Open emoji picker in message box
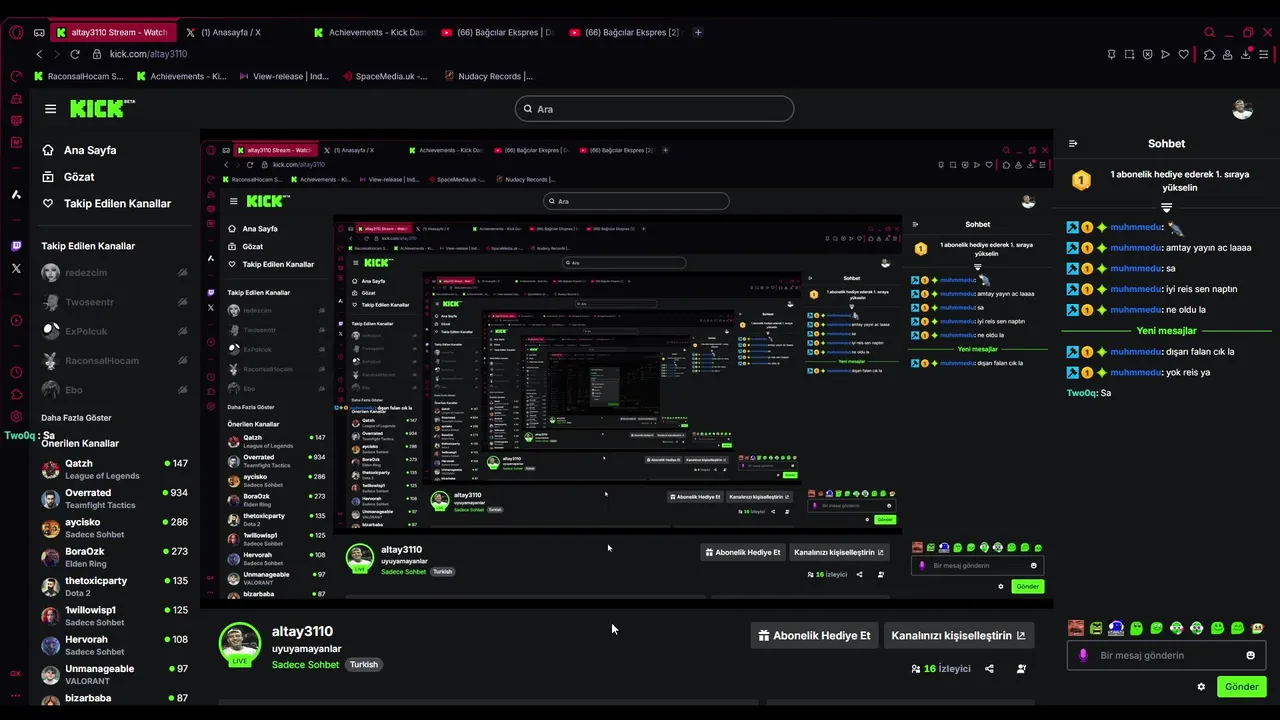Image resolution: width=1280 pixels, height=720 pixels. tap(1250, 655)
